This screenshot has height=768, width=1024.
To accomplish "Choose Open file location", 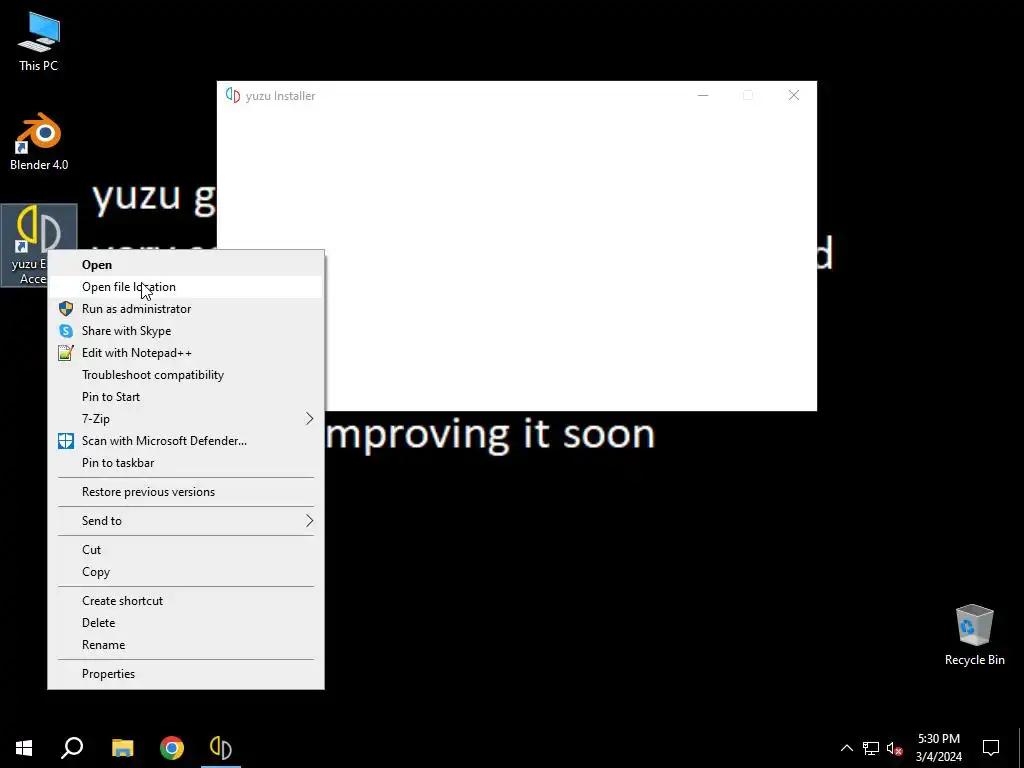I will 185,287.
